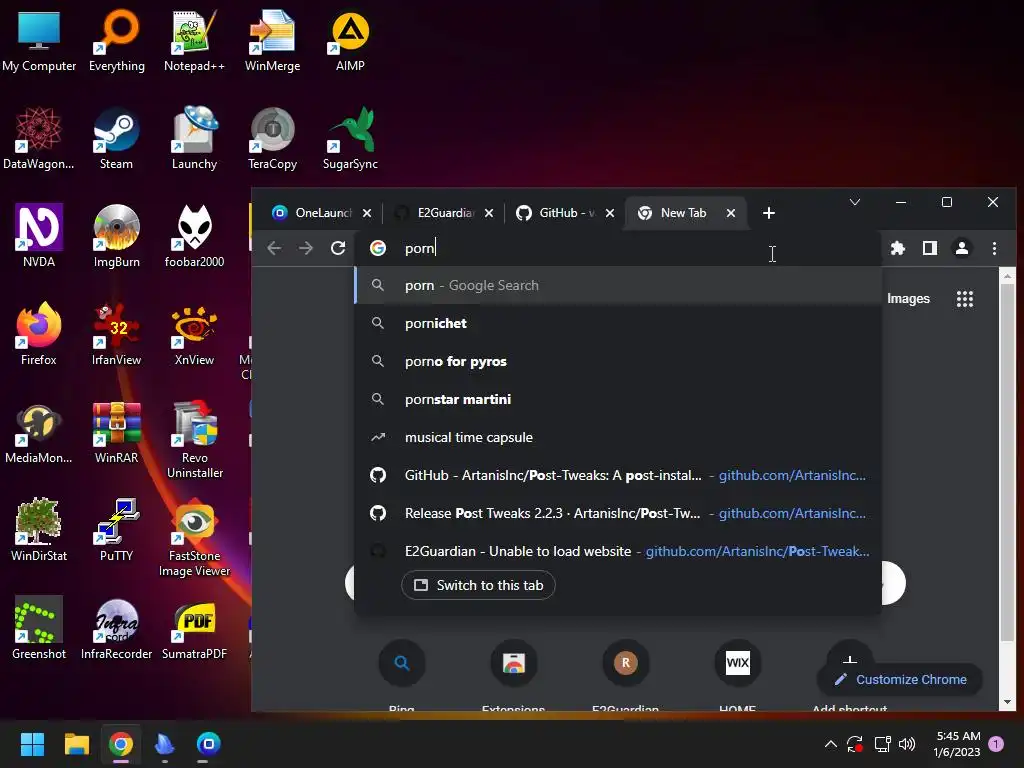Open the DataWagon desktop shortcut
This screenshot has height=768, width=1024.
(x=39, y=138)
